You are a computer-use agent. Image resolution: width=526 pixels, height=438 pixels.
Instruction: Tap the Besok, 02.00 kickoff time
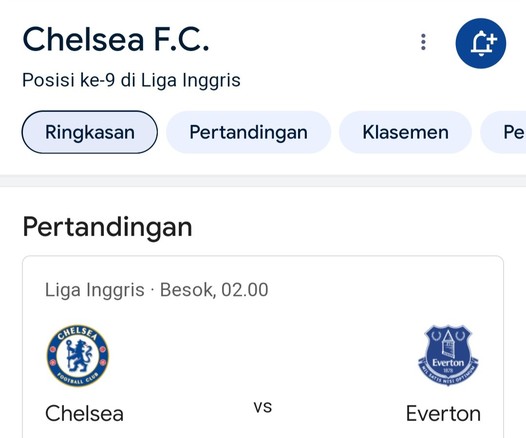coord(214,290)
